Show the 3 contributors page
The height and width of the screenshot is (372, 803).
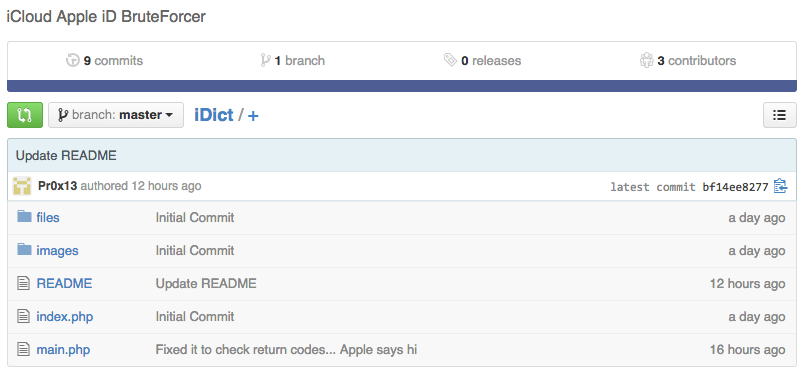pos(688,60)
